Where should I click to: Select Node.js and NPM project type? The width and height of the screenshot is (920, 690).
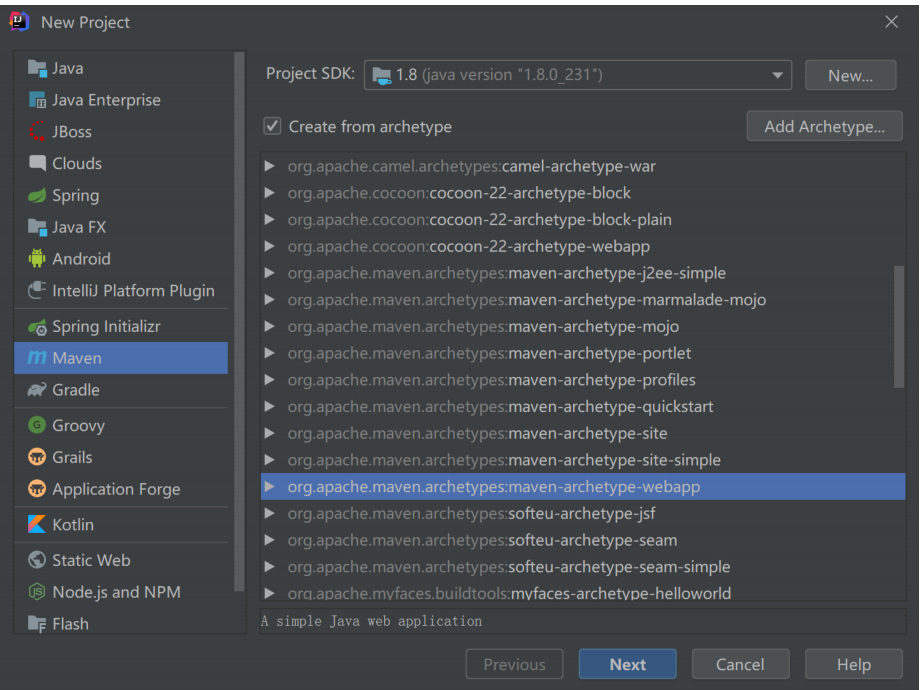(x=121, y=592)
